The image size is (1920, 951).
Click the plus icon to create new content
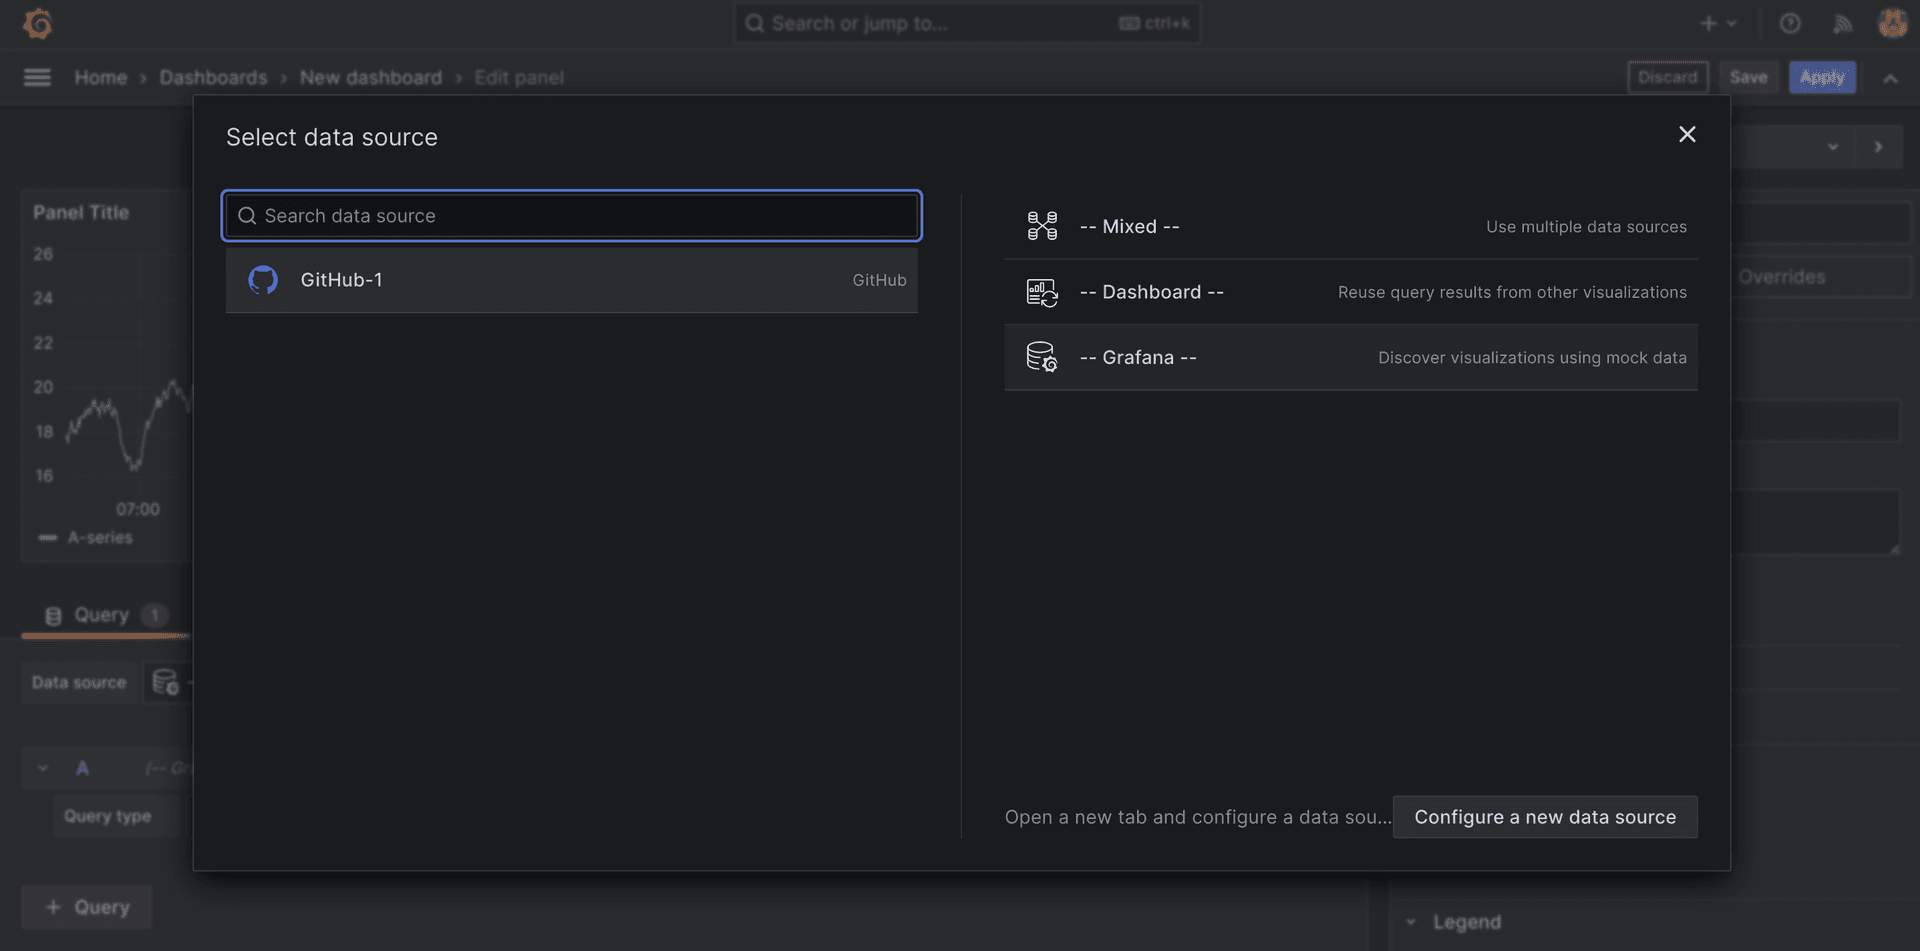1706,23
